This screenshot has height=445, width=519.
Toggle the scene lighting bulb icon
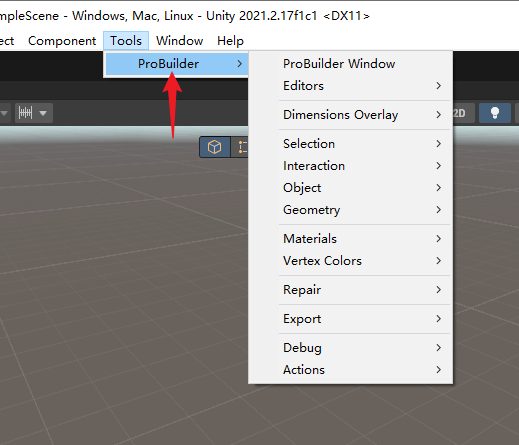click(495, 113)
